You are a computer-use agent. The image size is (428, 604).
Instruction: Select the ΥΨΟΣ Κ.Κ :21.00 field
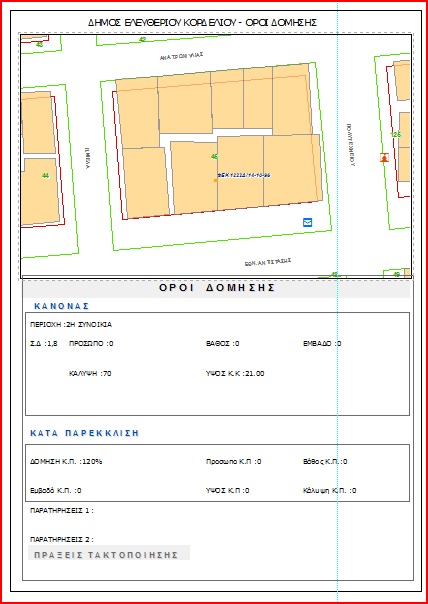pos(235,373)
